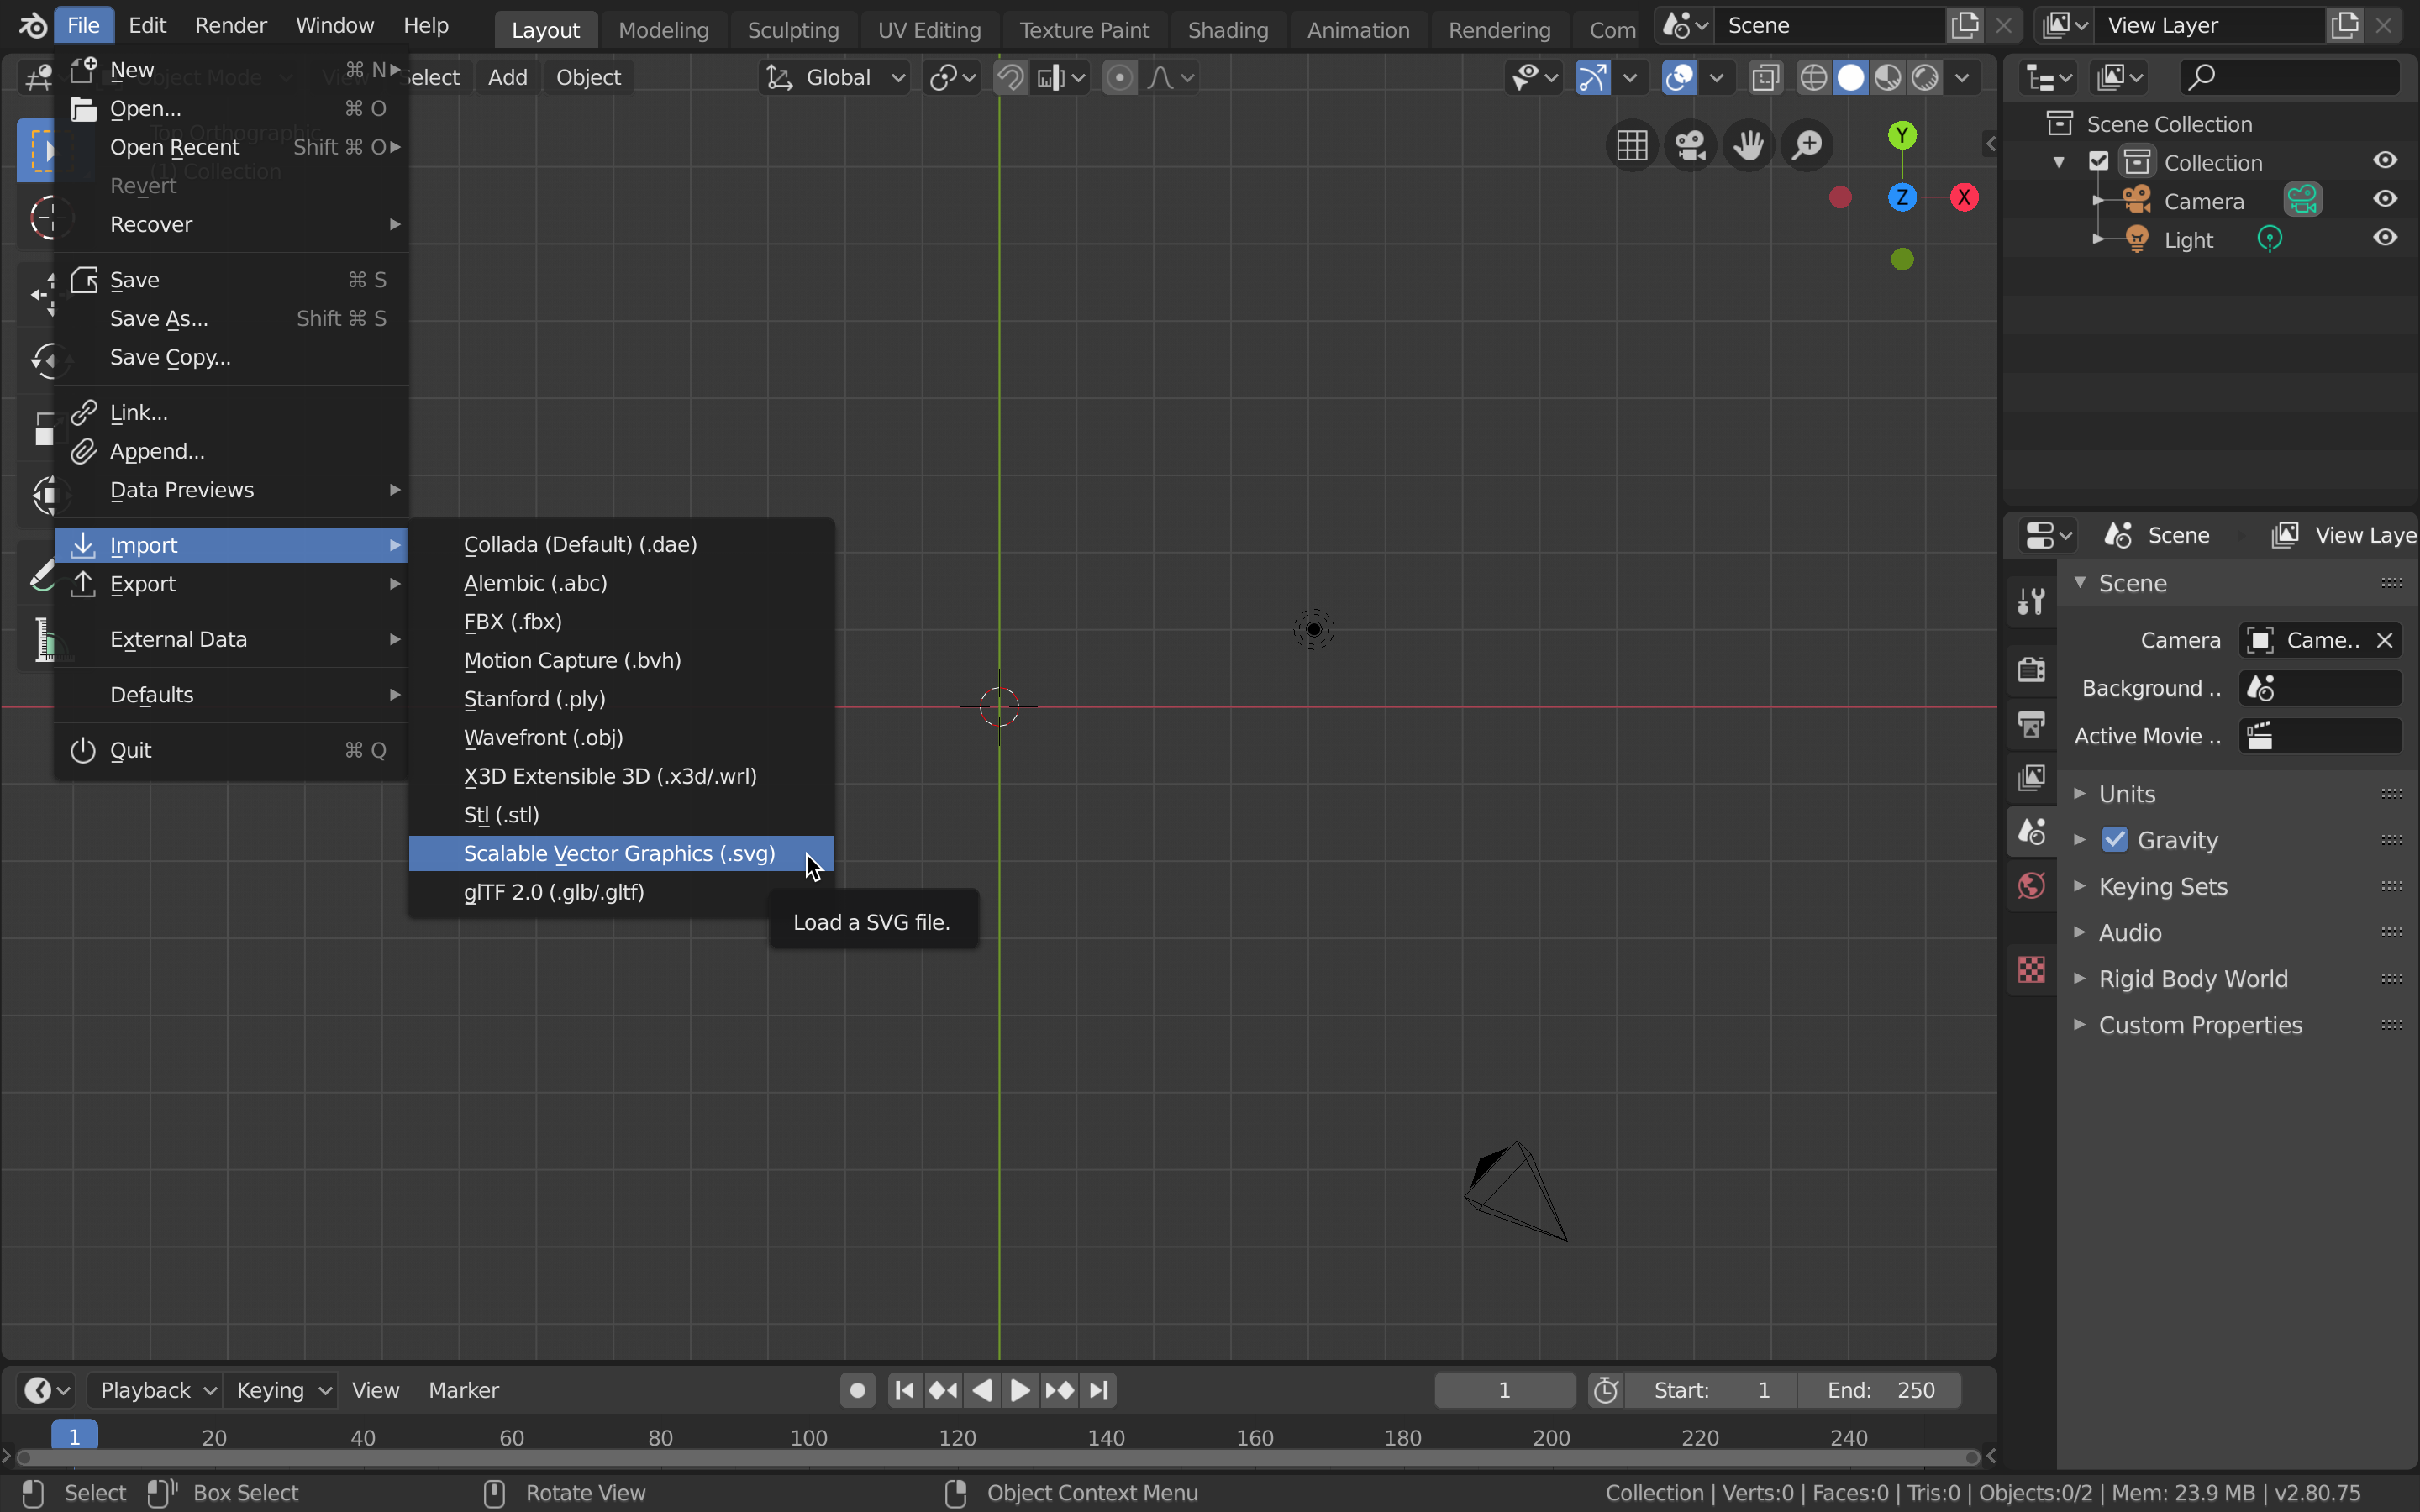The height and width of the screenshot is (1512, 2420).
Task: Open the Keying dropdown in timeline
Action: click(281, 1390)
